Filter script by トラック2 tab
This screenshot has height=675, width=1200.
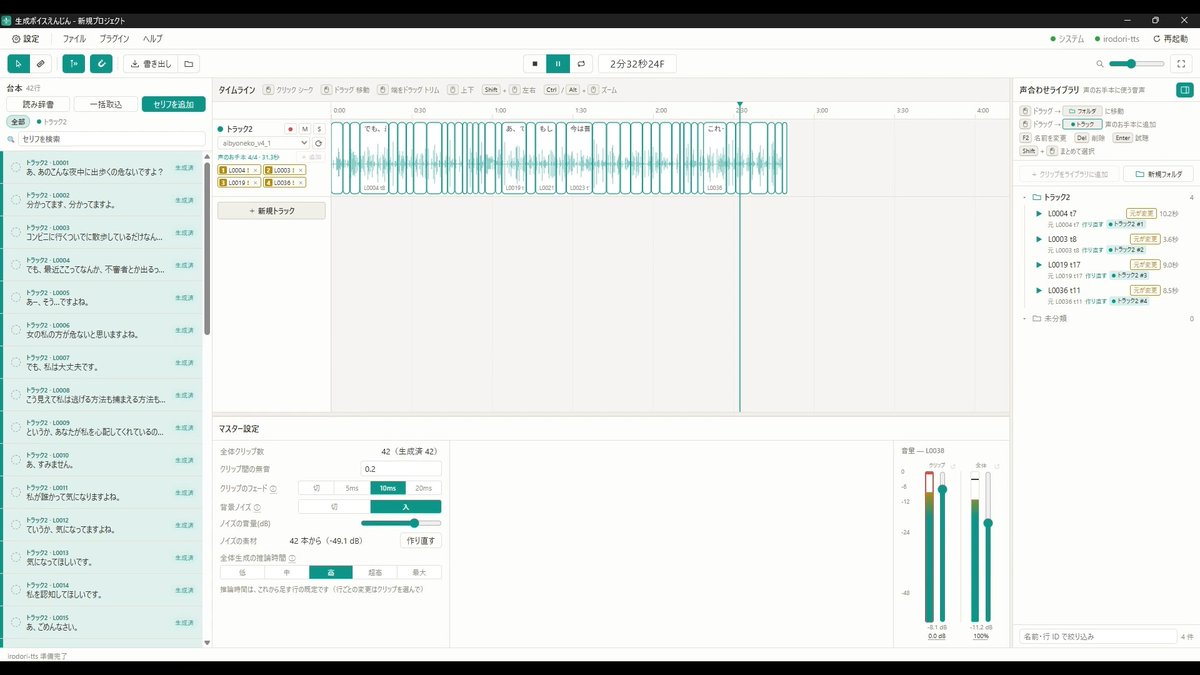[51, 121]
